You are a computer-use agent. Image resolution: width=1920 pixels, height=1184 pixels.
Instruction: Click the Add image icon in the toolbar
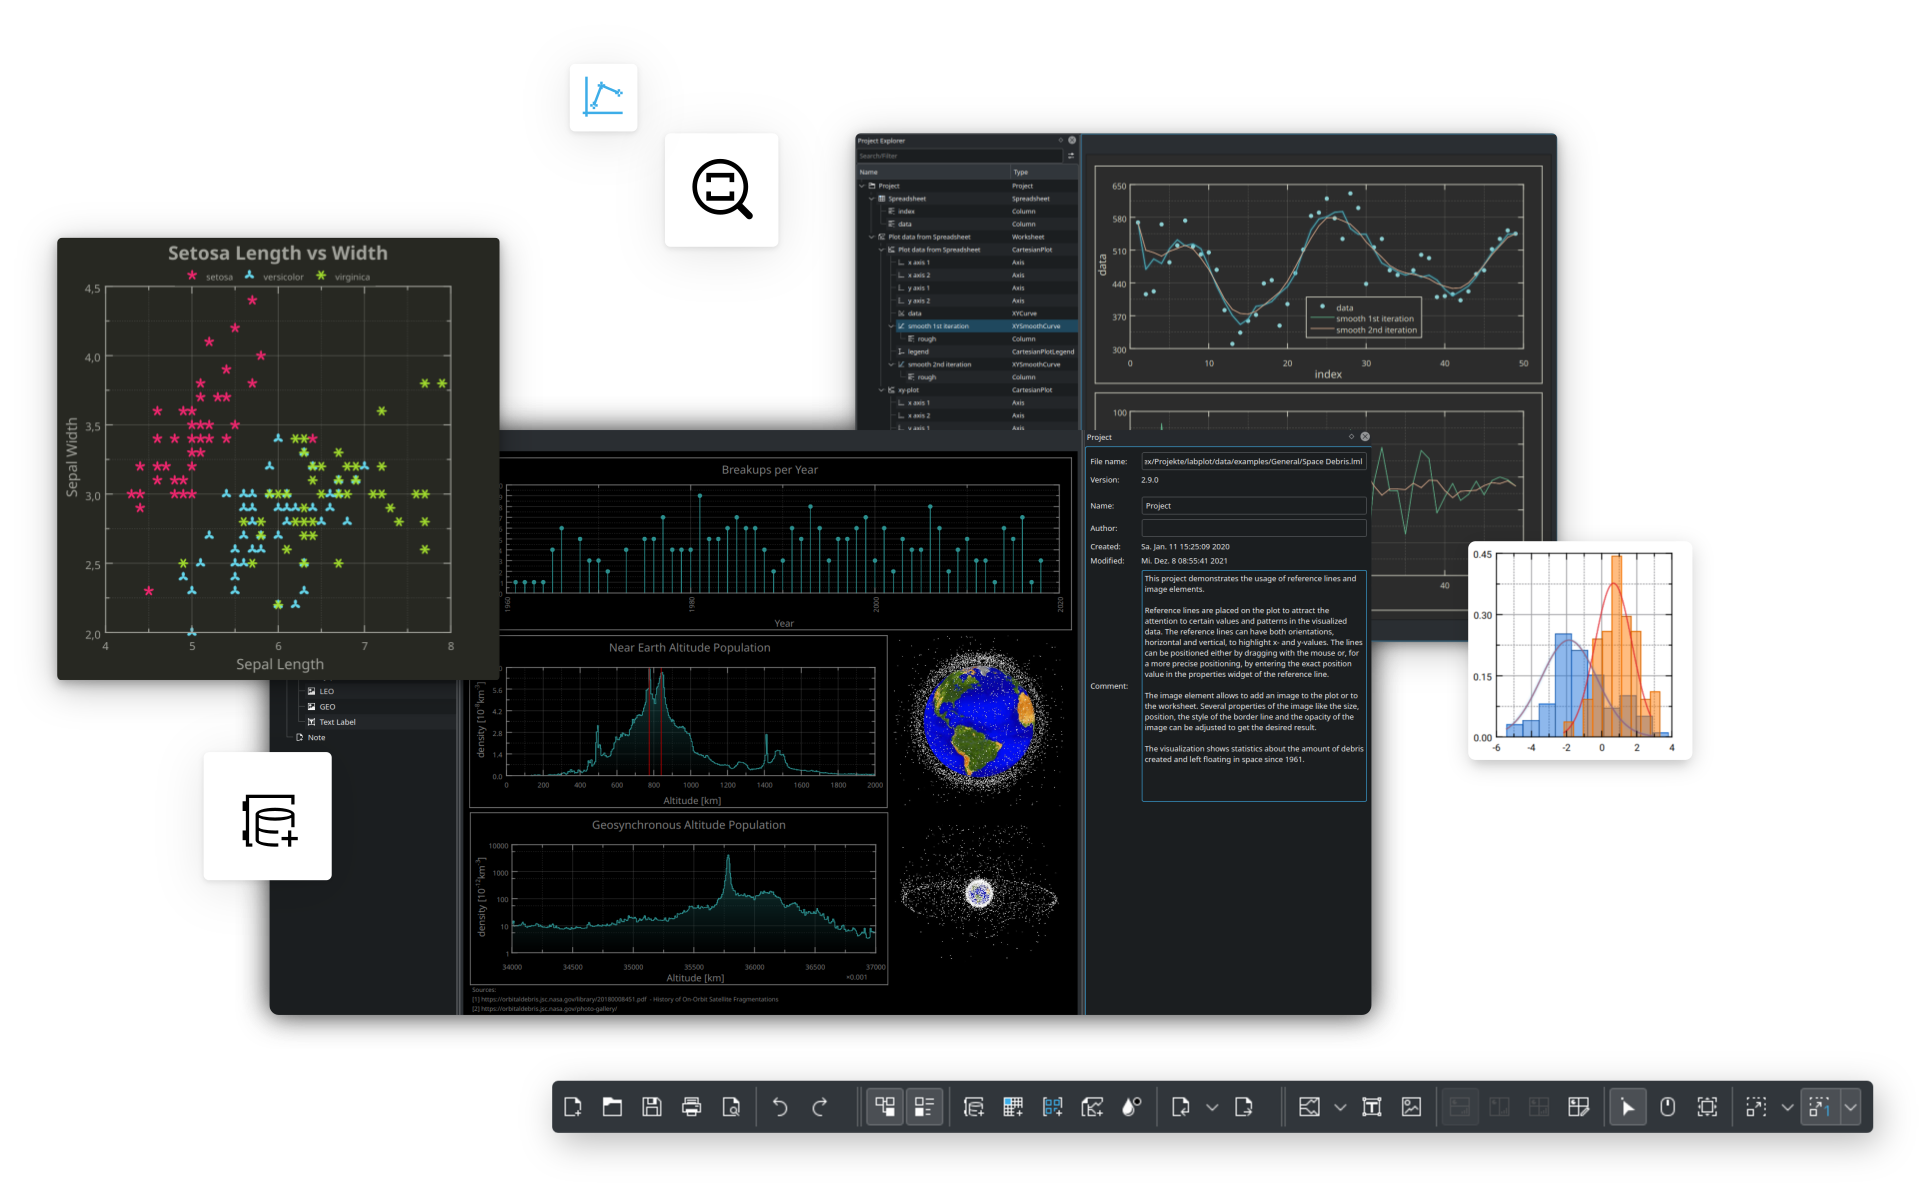click(1411, 1107)
